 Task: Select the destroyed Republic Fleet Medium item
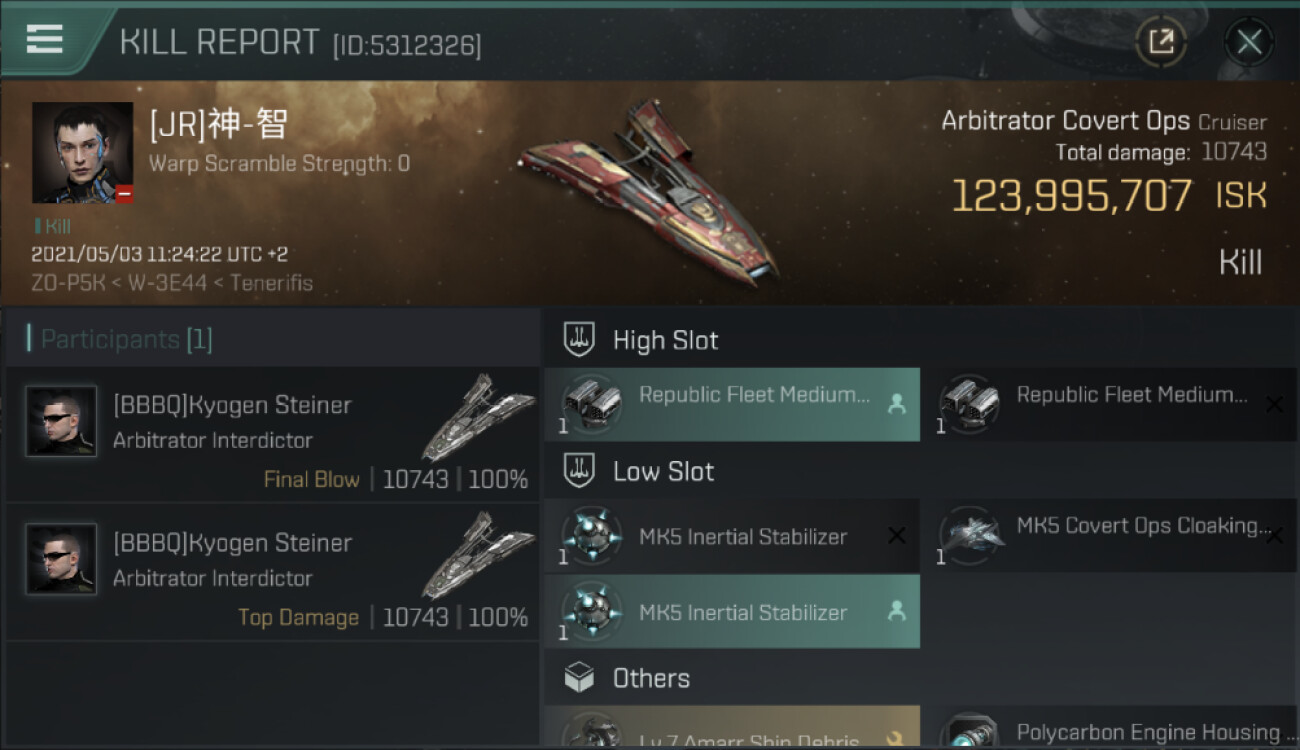point(1110,404)
